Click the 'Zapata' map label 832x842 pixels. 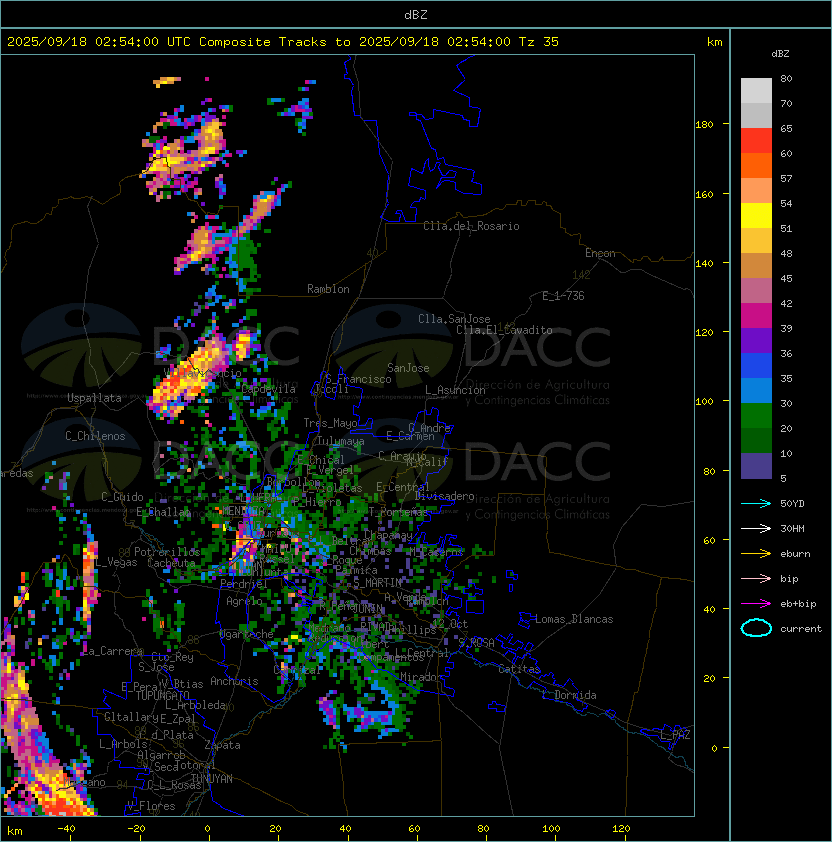click(222, 745)
